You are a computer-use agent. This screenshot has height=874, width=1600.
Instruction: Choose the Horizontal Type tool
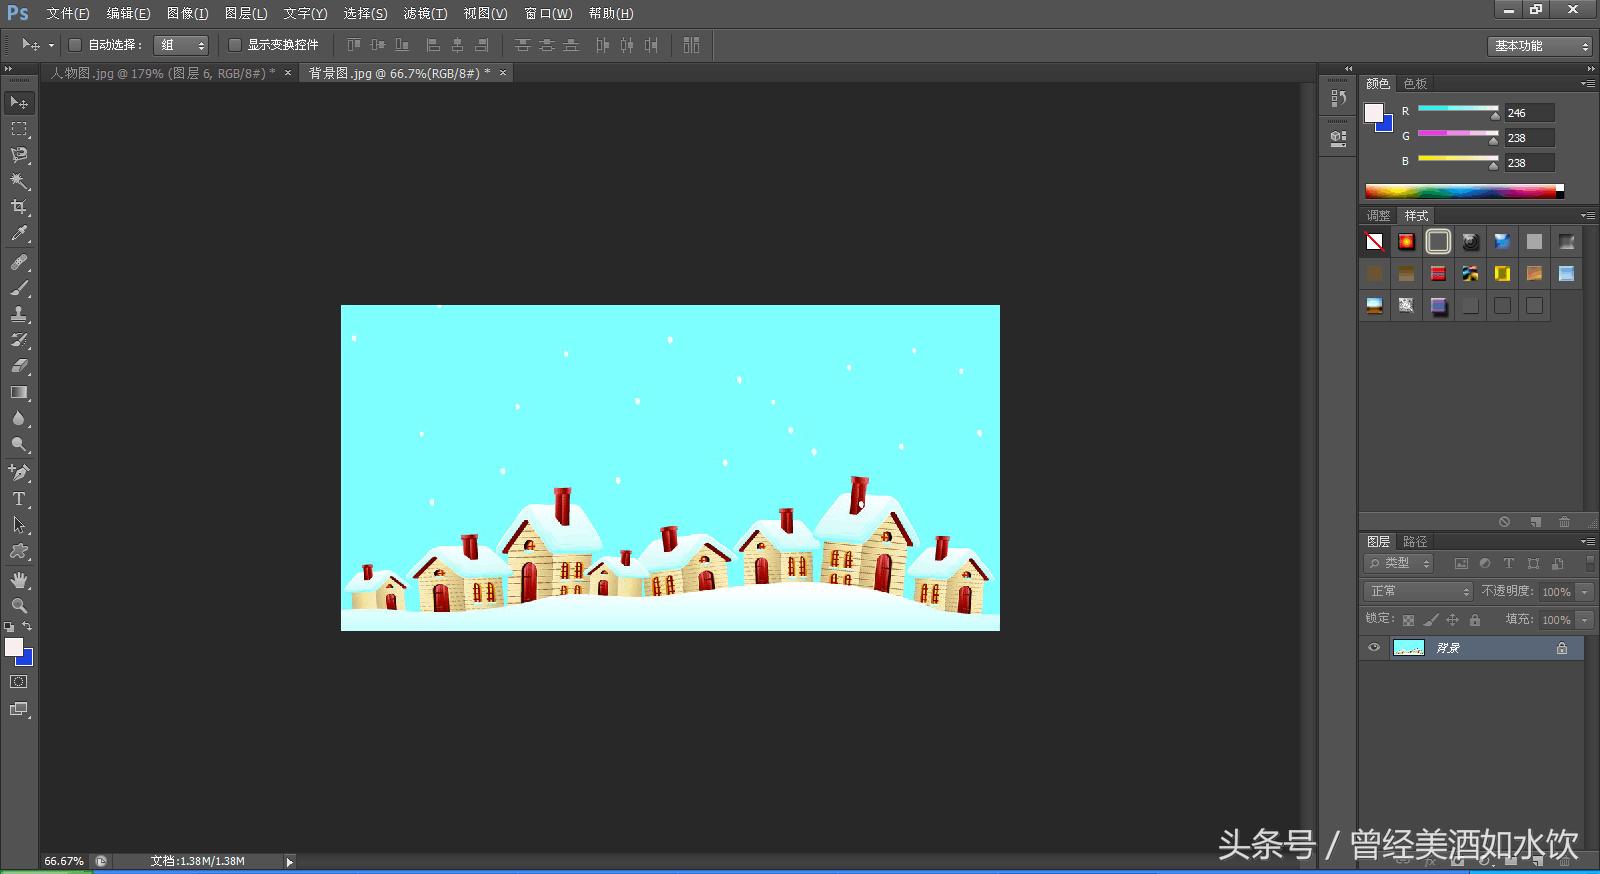(x=19, y=498)
